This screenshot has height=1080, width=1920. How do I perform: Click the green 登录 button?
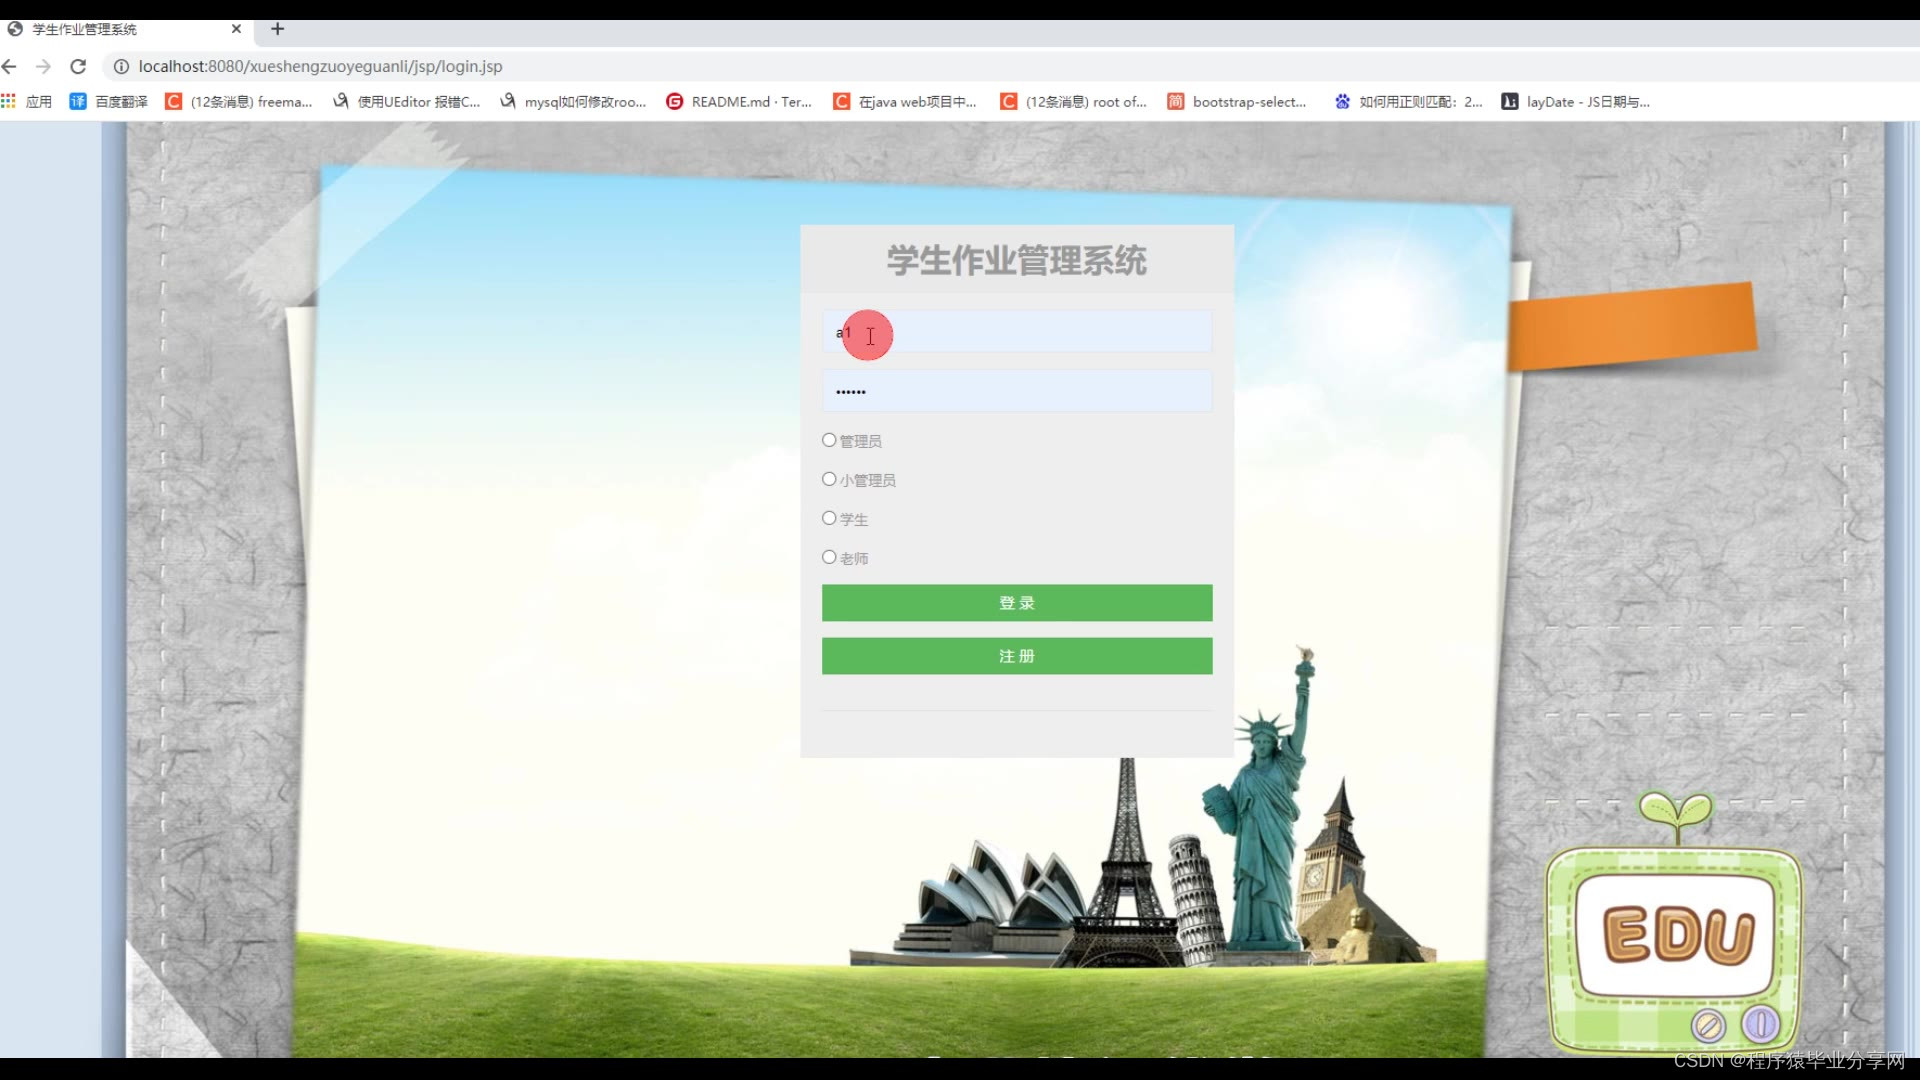coord(1017,603)
